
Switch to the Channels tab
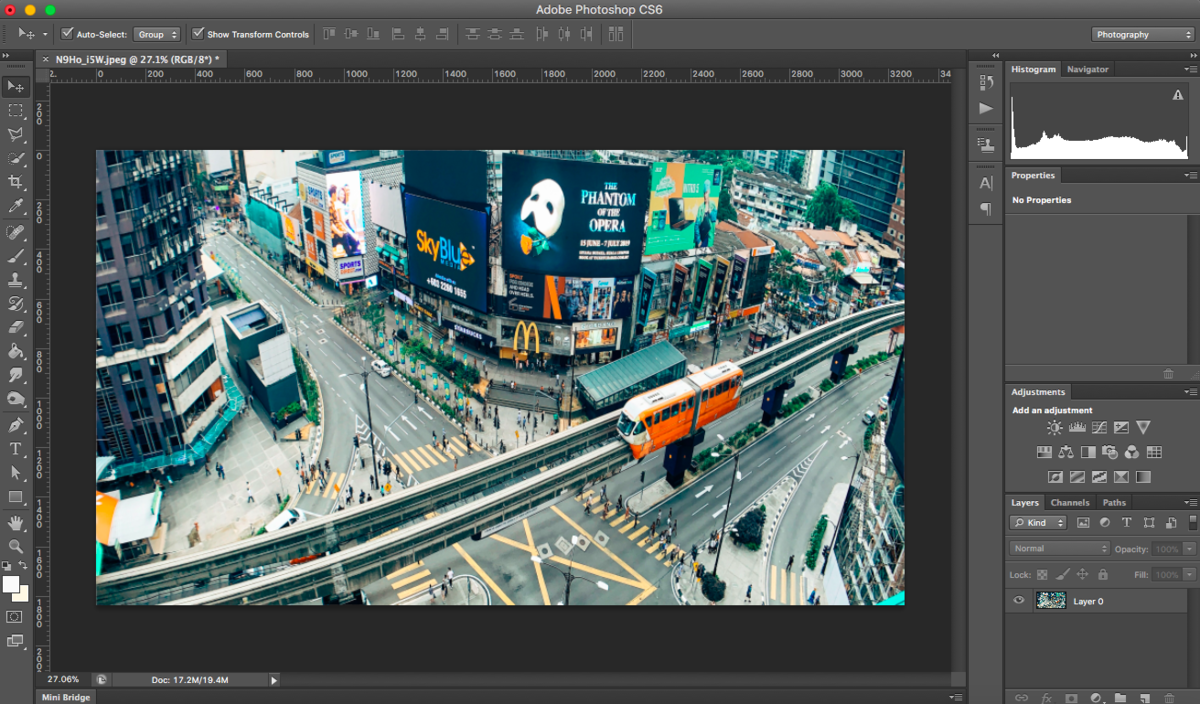(1070, 502)
